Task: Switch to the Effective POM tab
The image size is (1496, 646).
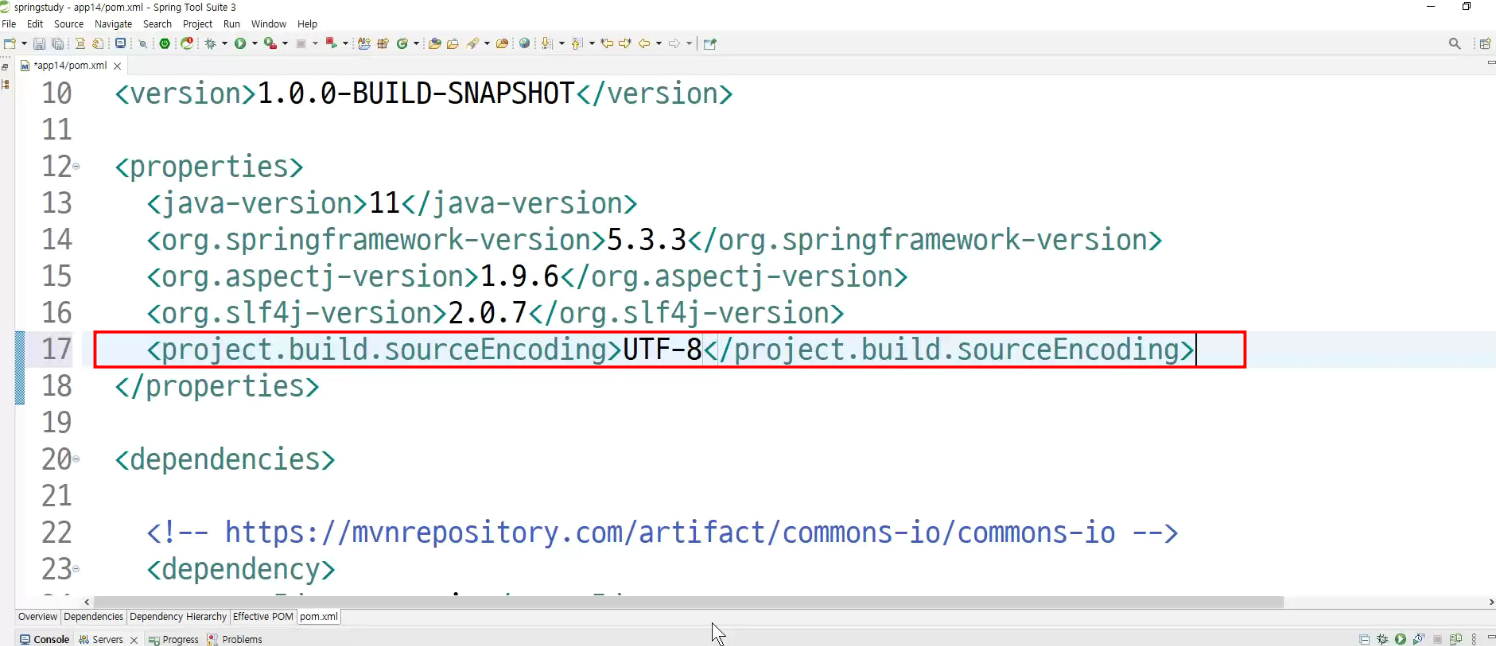Action: [x=264, y=617]
